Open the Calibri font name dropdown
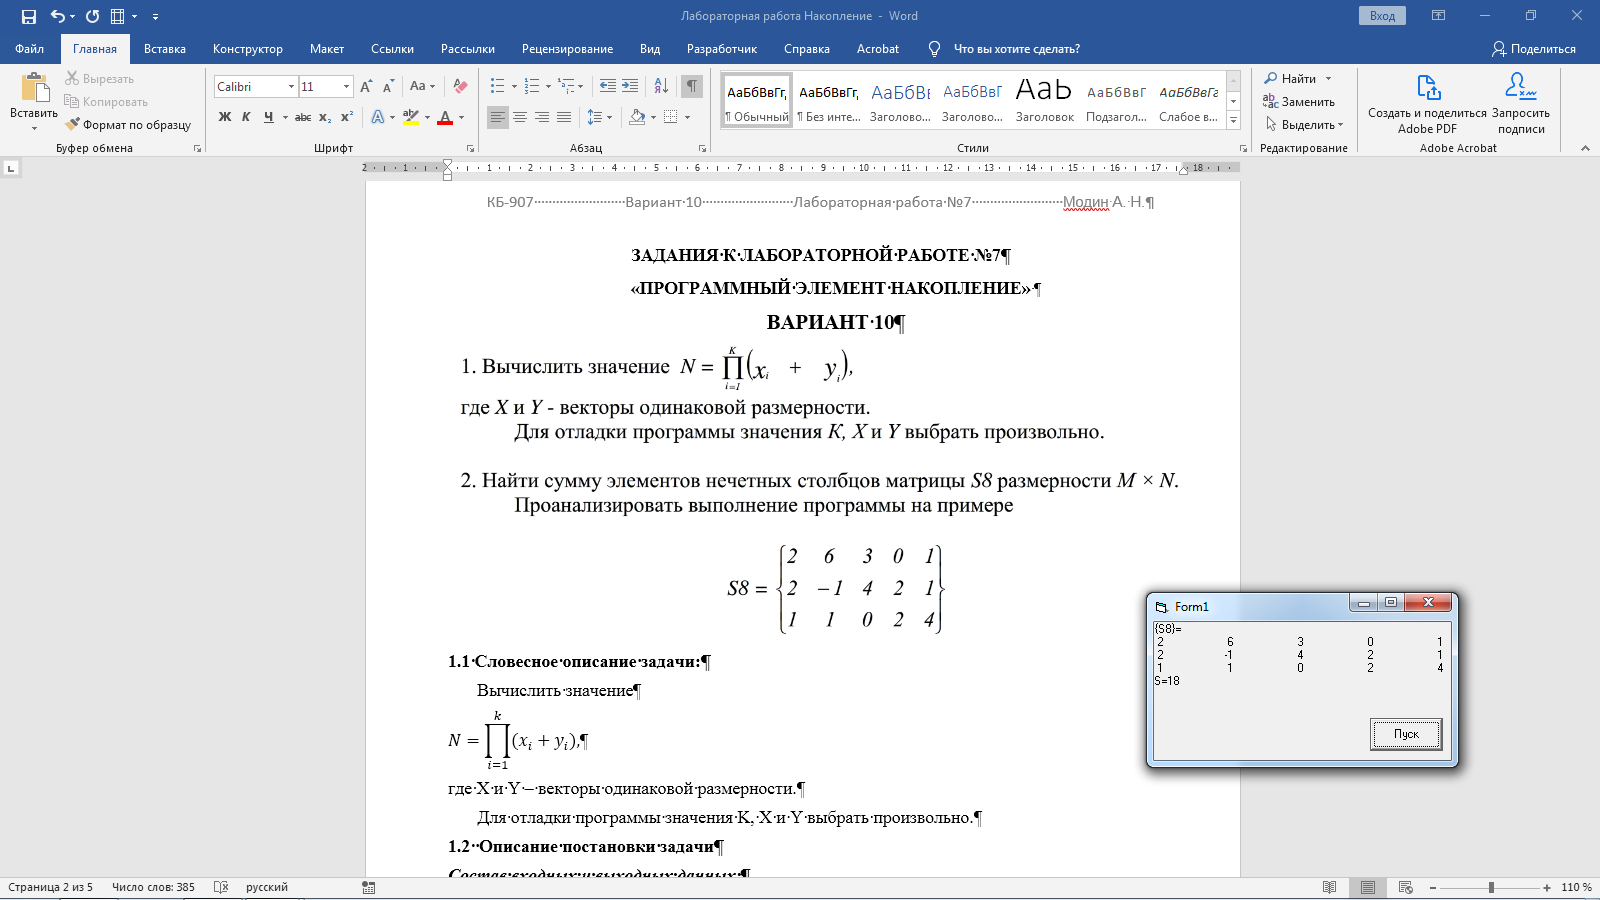This screenshot has height=900, width=1600. click(x=291, y=86)
